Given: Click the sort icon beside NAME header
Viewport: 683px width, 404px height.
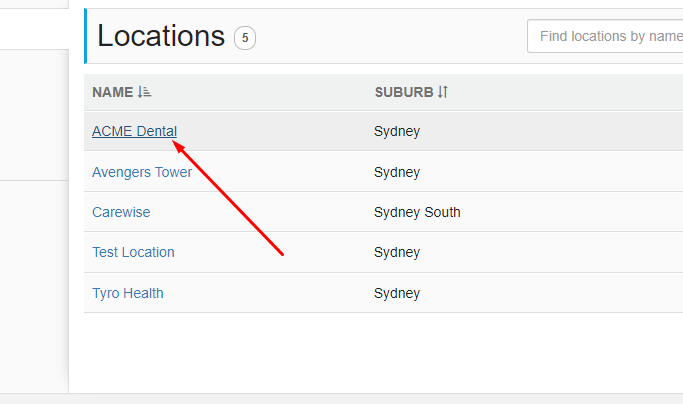Looking at the screenshot, I should point(144,92).
